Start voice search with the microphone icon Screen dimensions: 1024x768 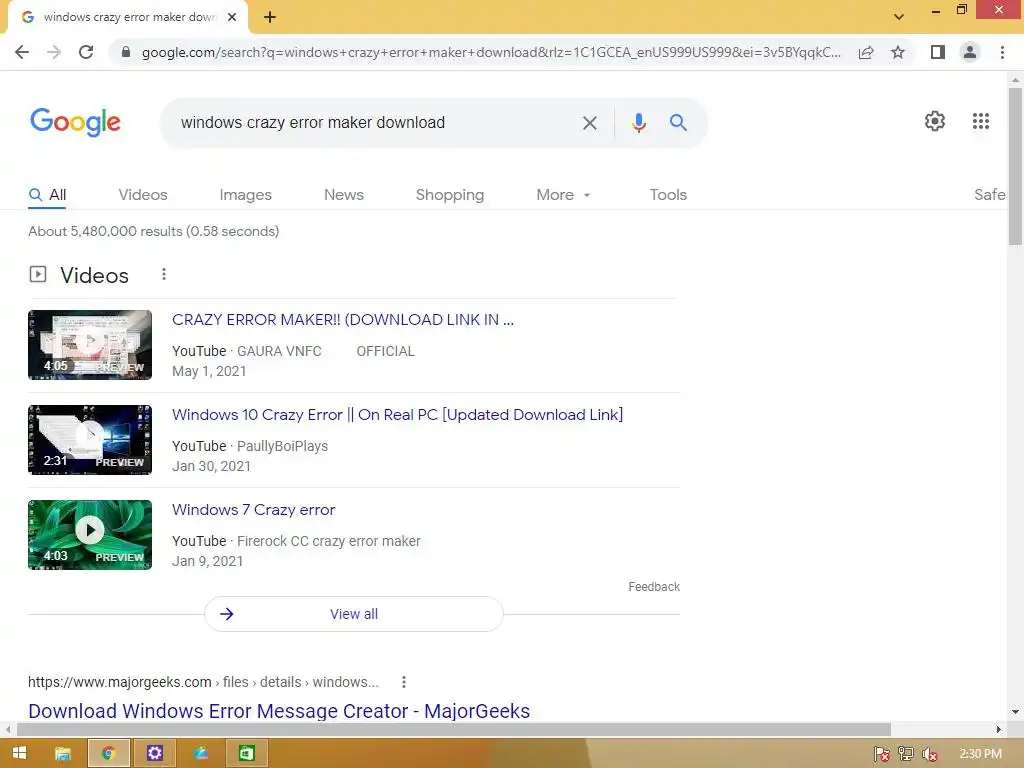click(x=639, y=123)
